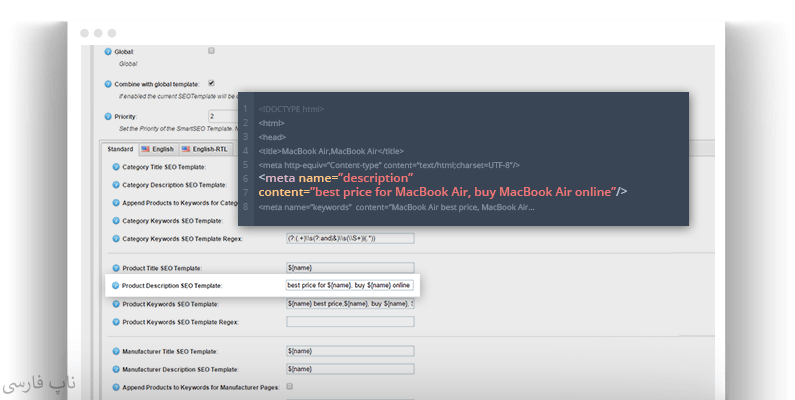Image resolution: width=795 pixels, height=400 pixels.
Task: Click help icon for Category Keywords SEO Template Regex
Action: [116, 239]
